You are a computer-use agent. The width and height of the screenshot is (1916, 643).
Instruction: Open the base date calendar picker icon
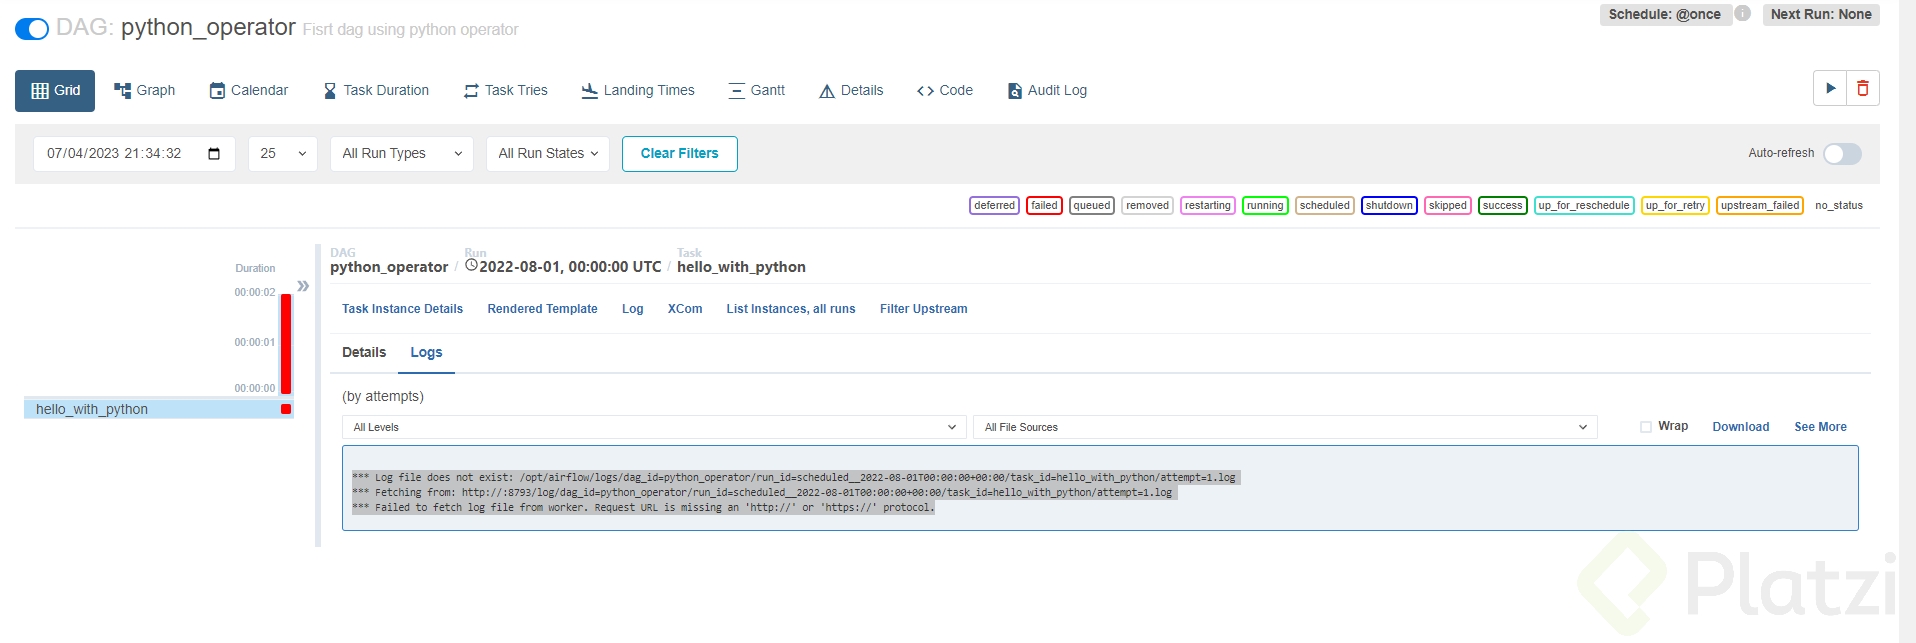(x=214, y=154)
